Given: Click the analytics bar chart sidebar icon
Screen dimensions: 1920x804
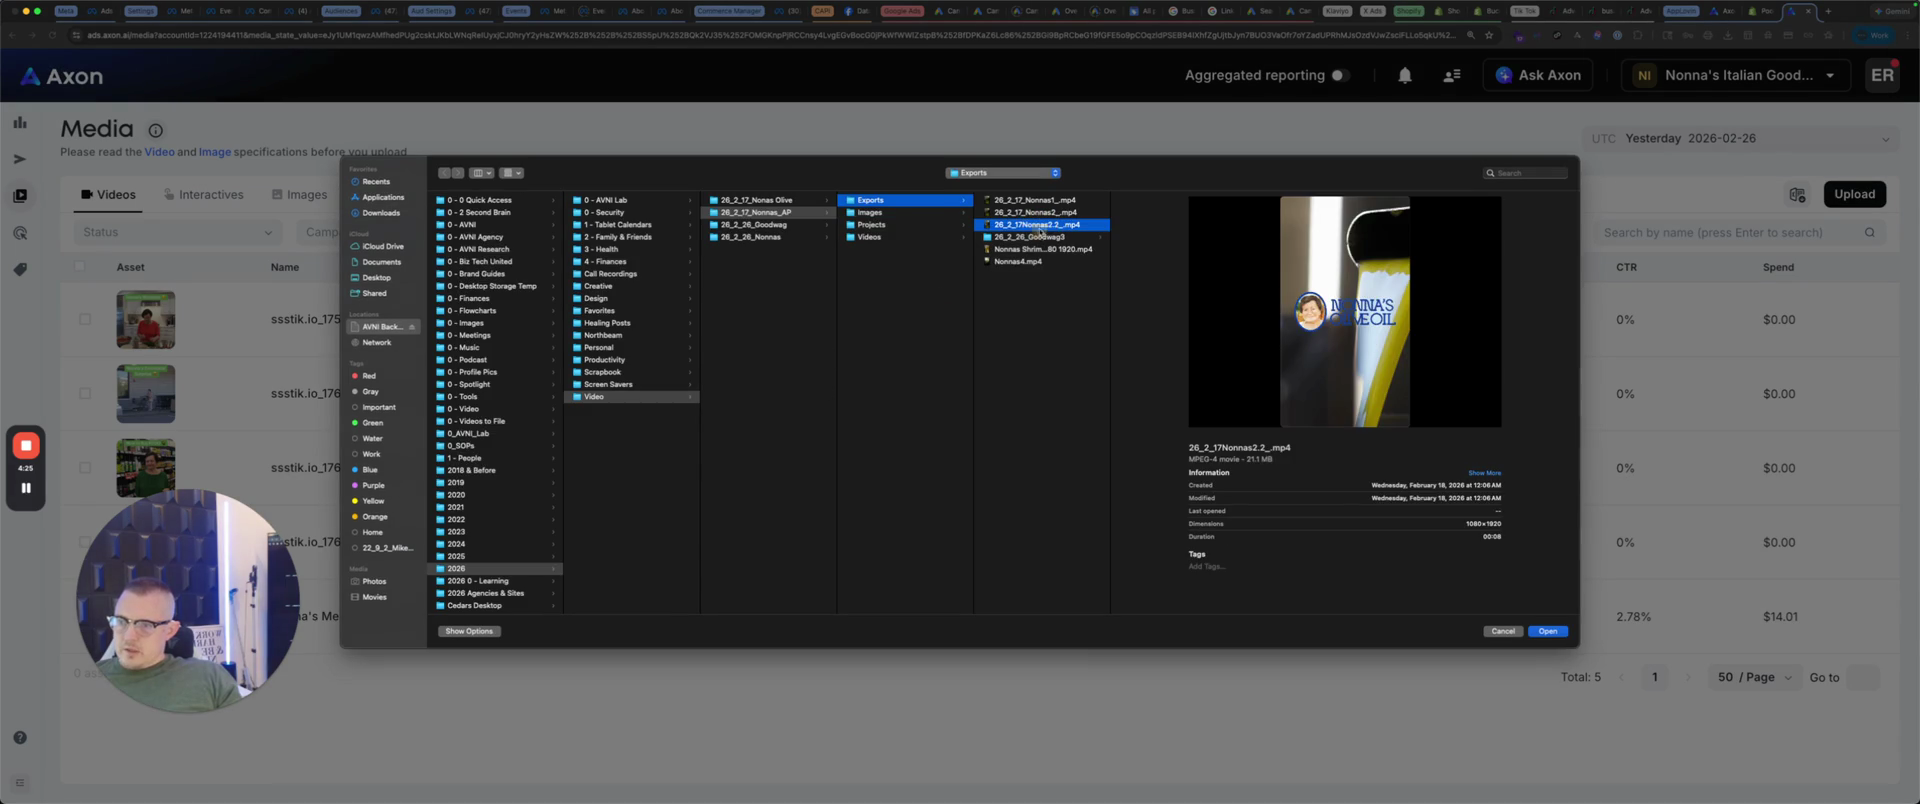Looking at the screenshot, I should click(20, 123).
